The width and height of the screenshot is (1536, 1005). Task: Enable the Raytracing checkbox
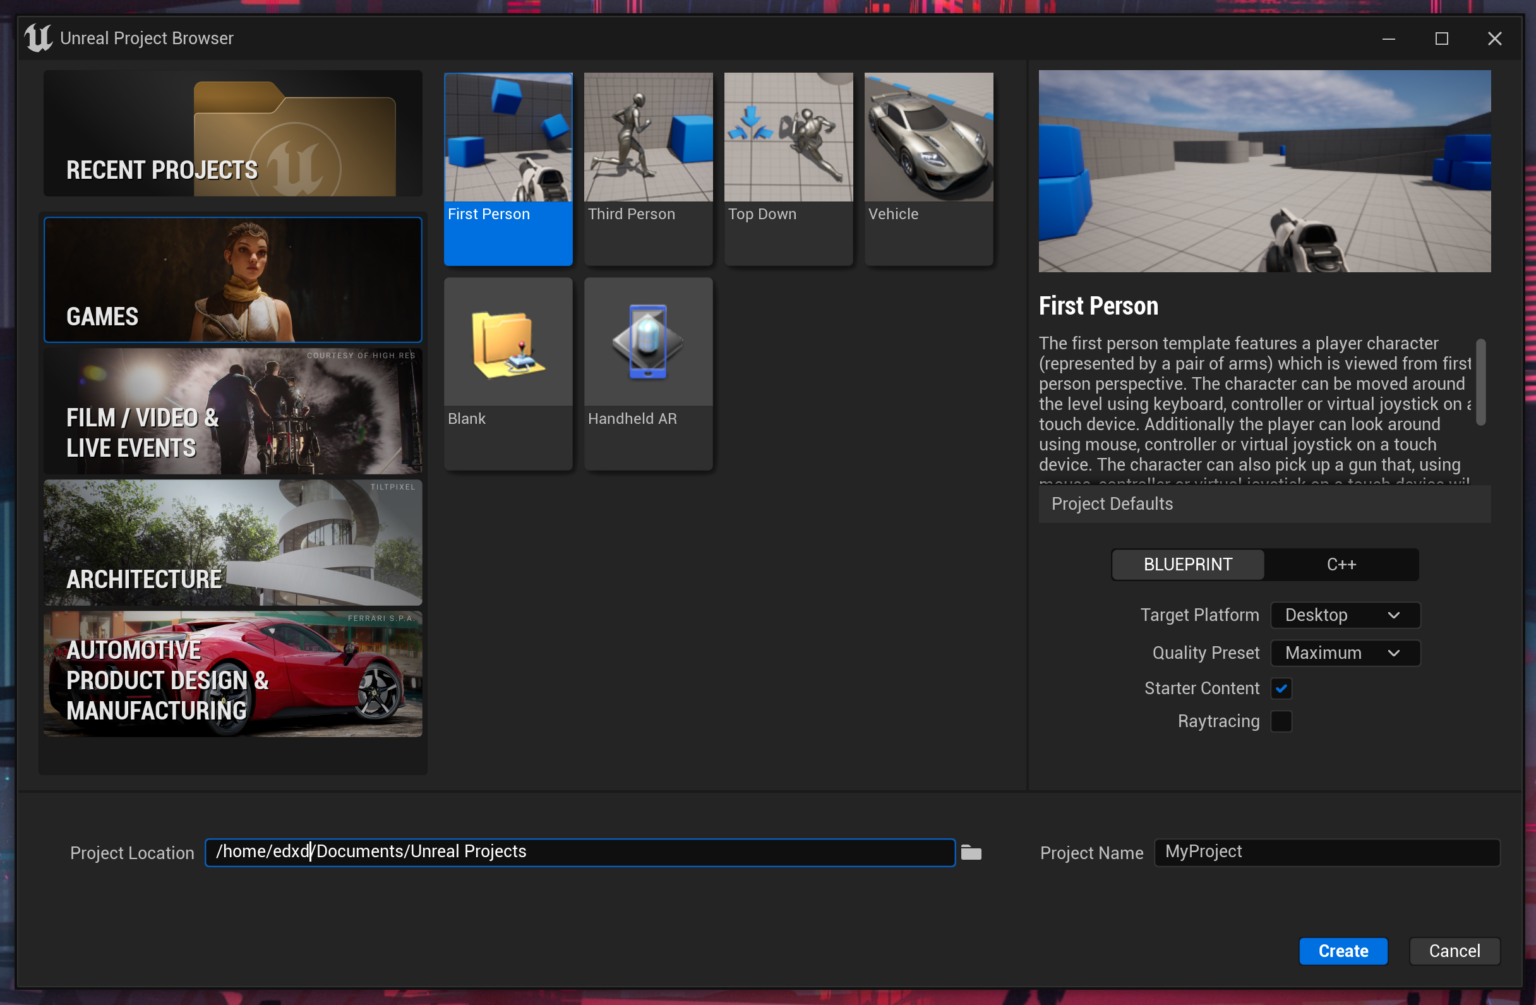pos(1281,722)
